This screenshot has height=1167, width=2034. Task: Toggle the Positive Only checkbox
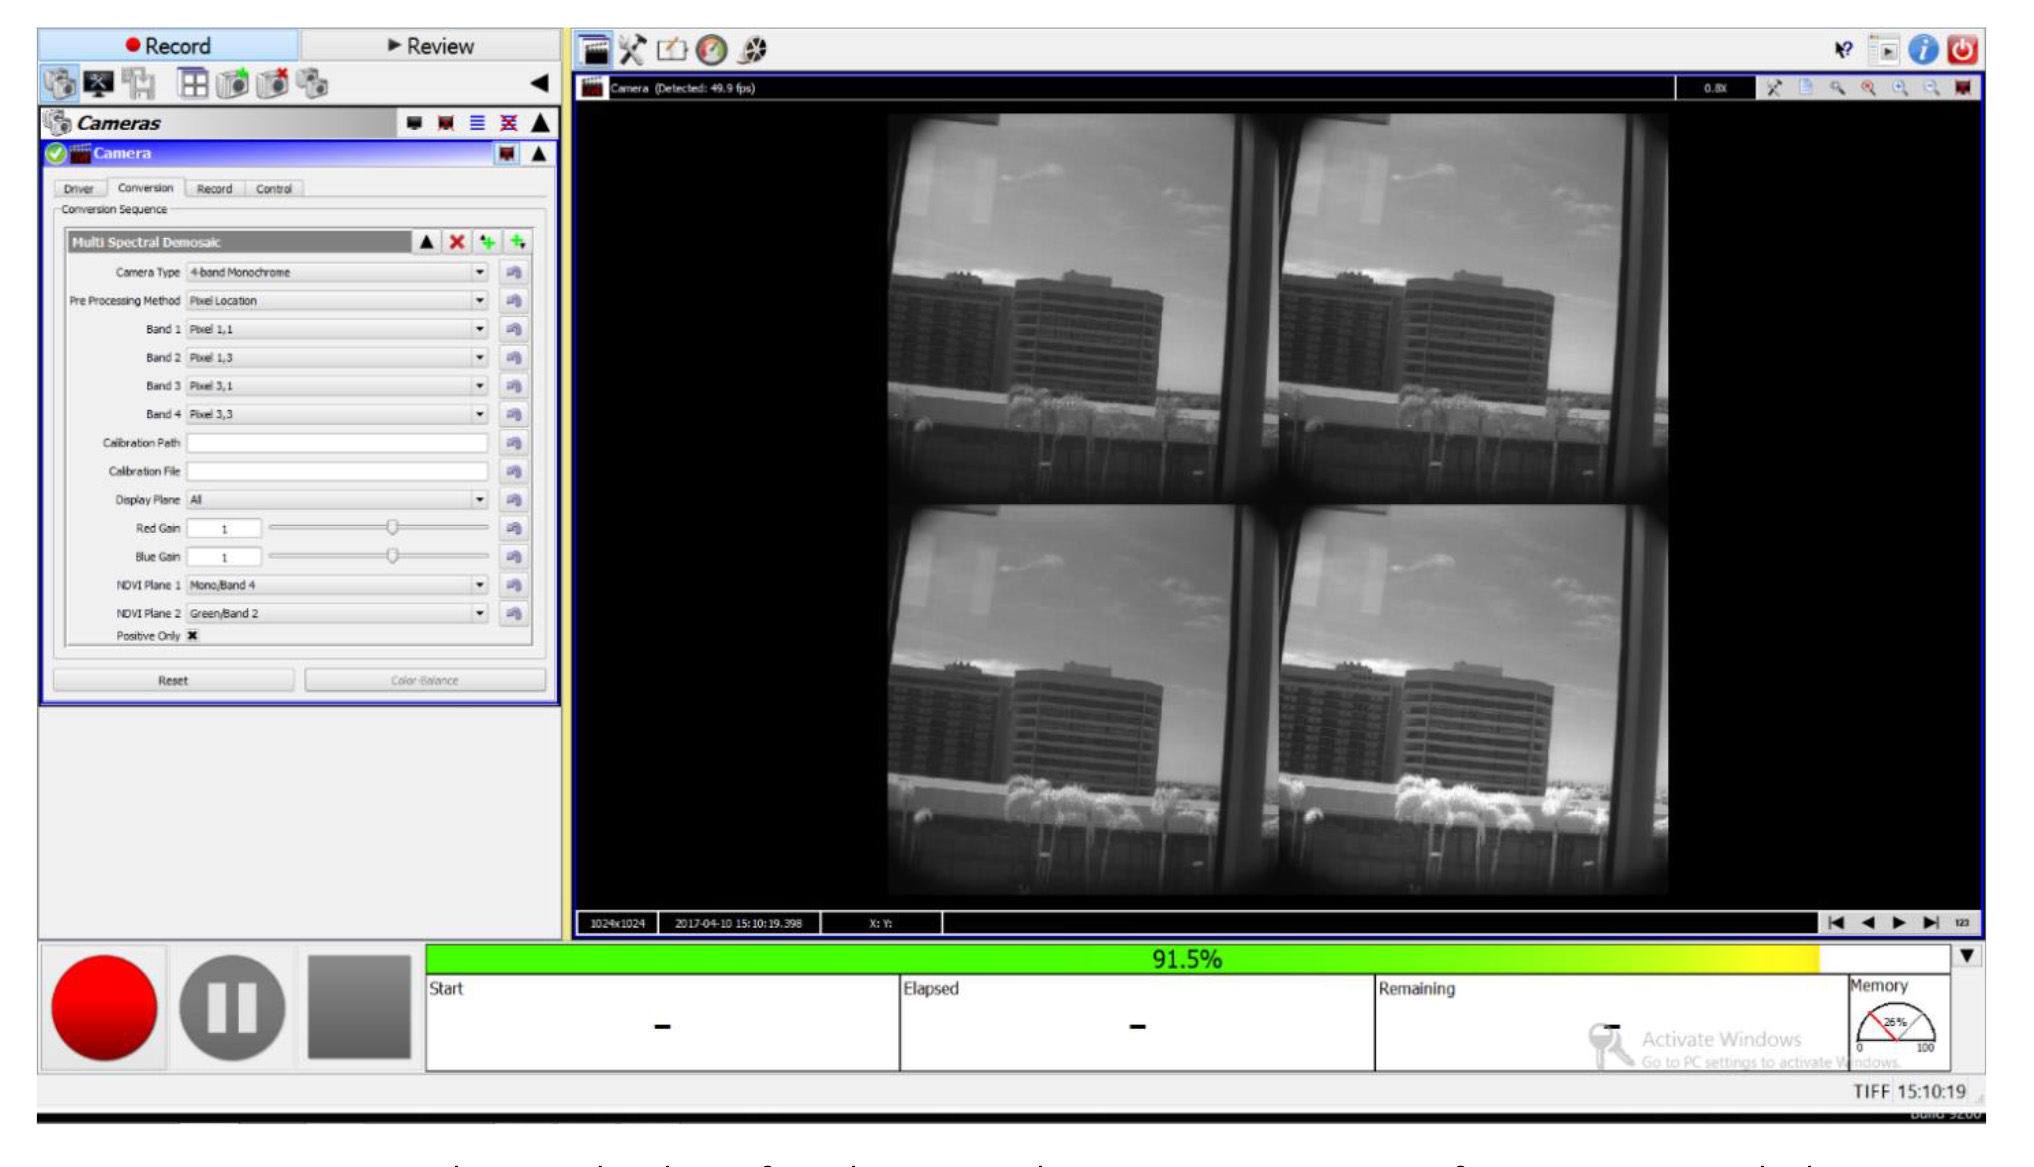[193, 636]
